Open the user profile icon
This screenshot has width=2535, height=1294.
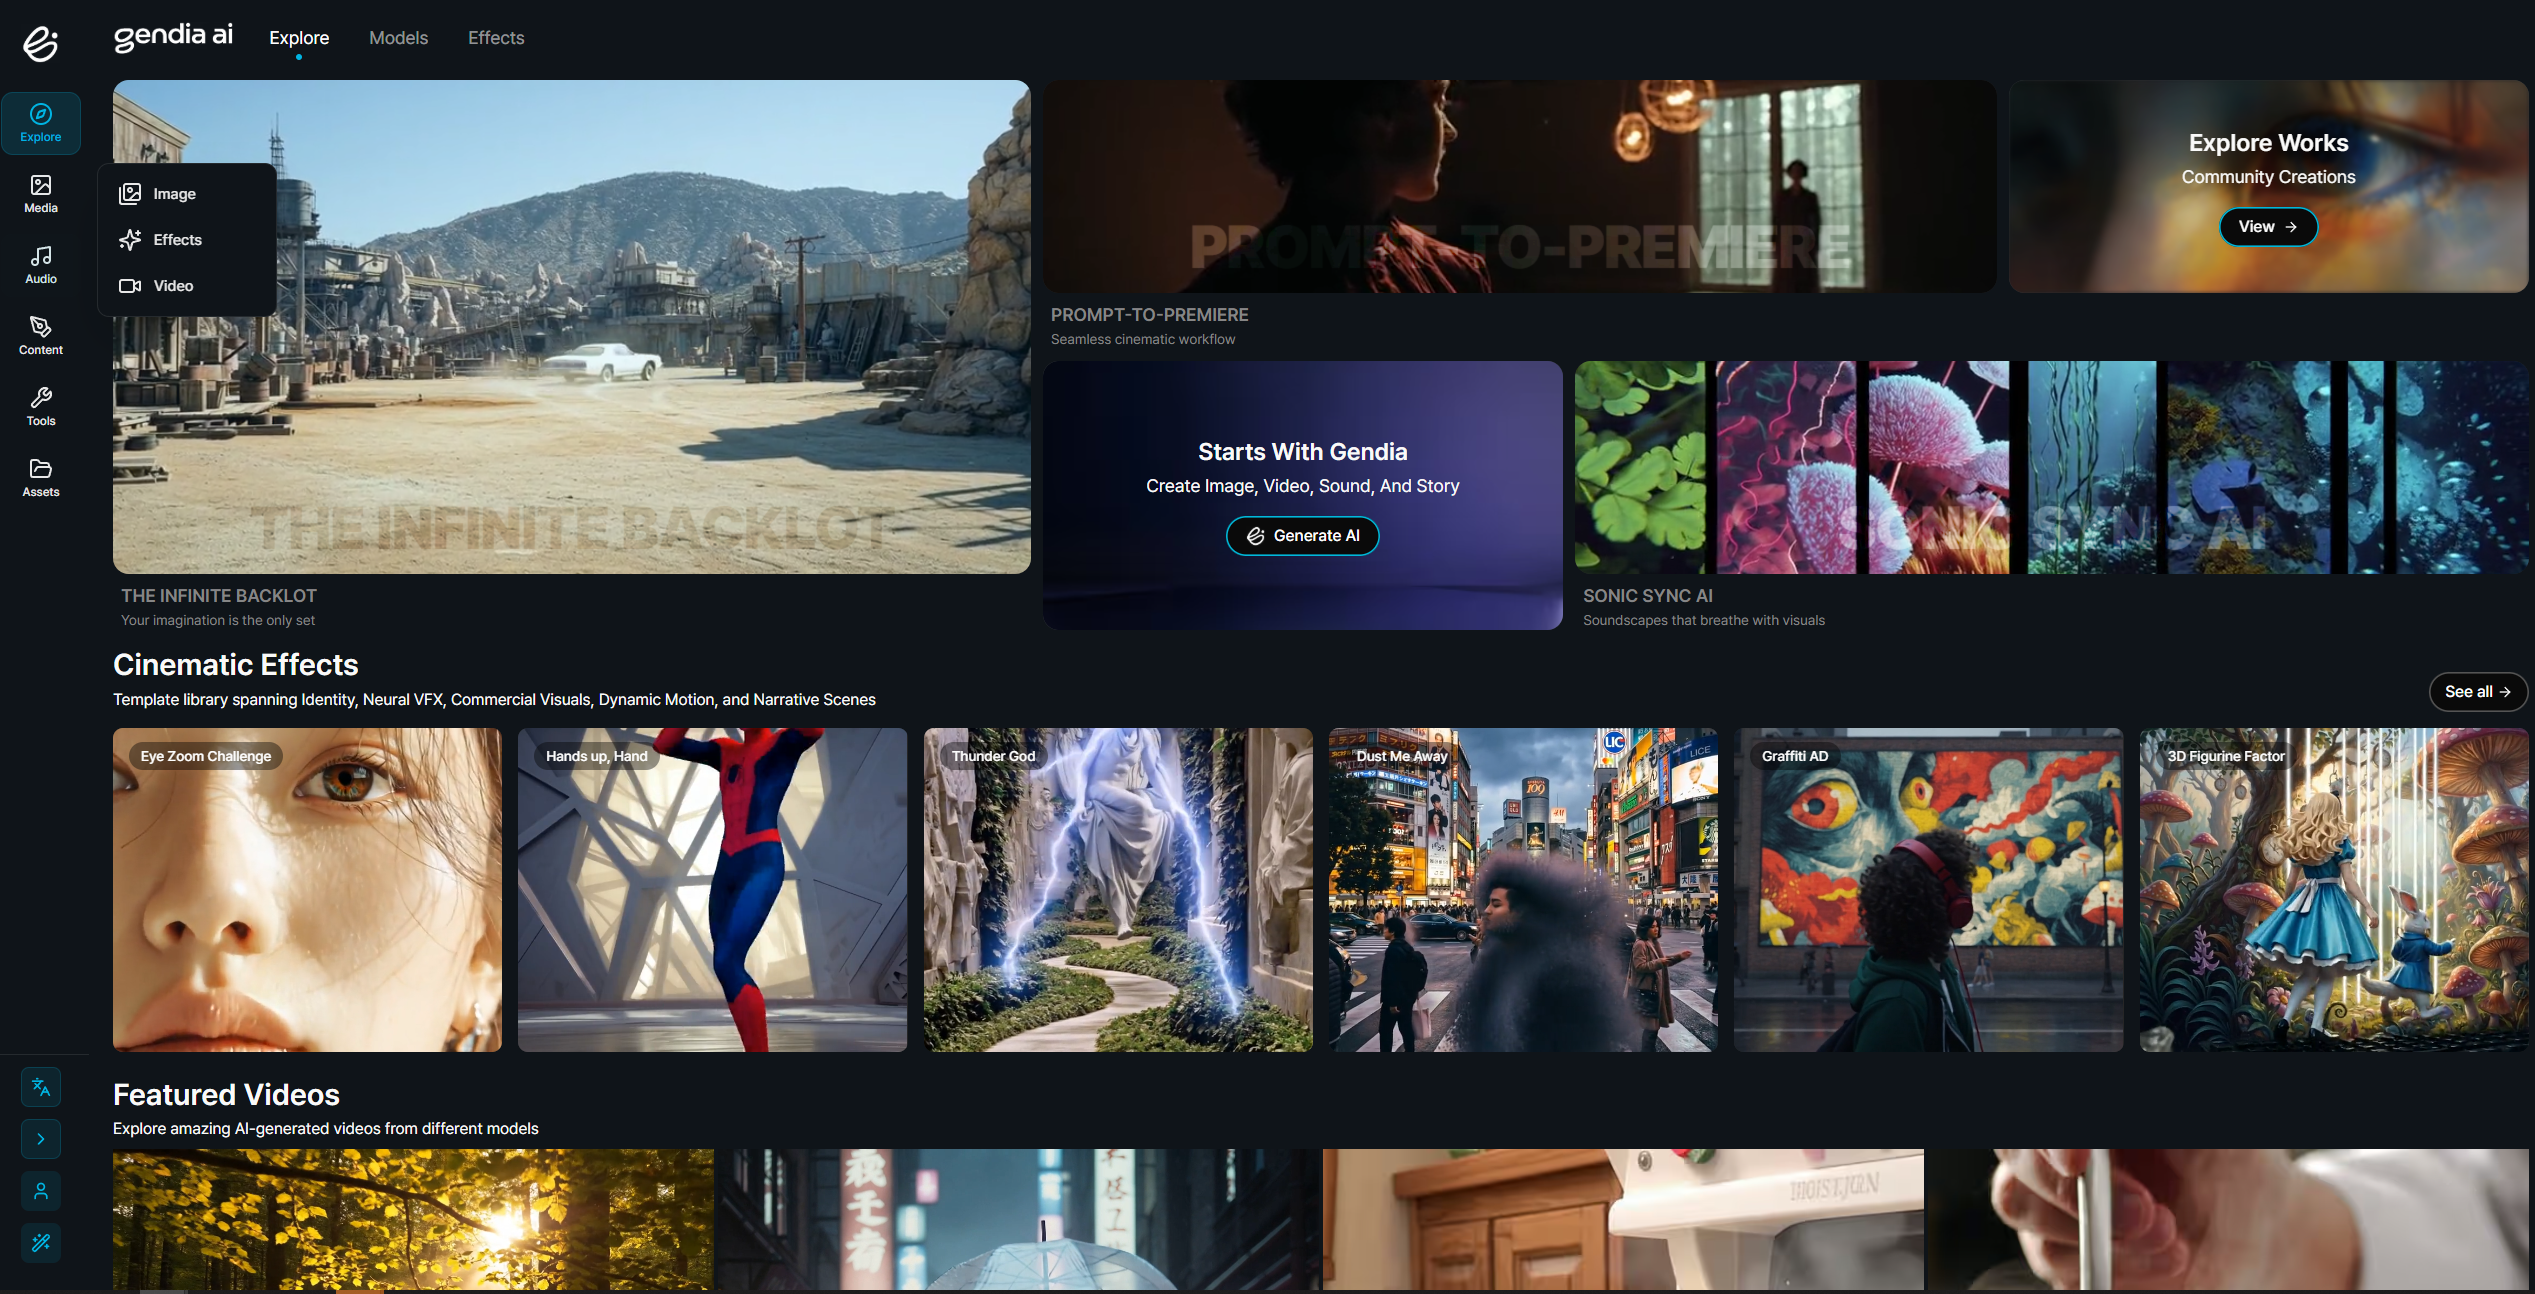41,1191
